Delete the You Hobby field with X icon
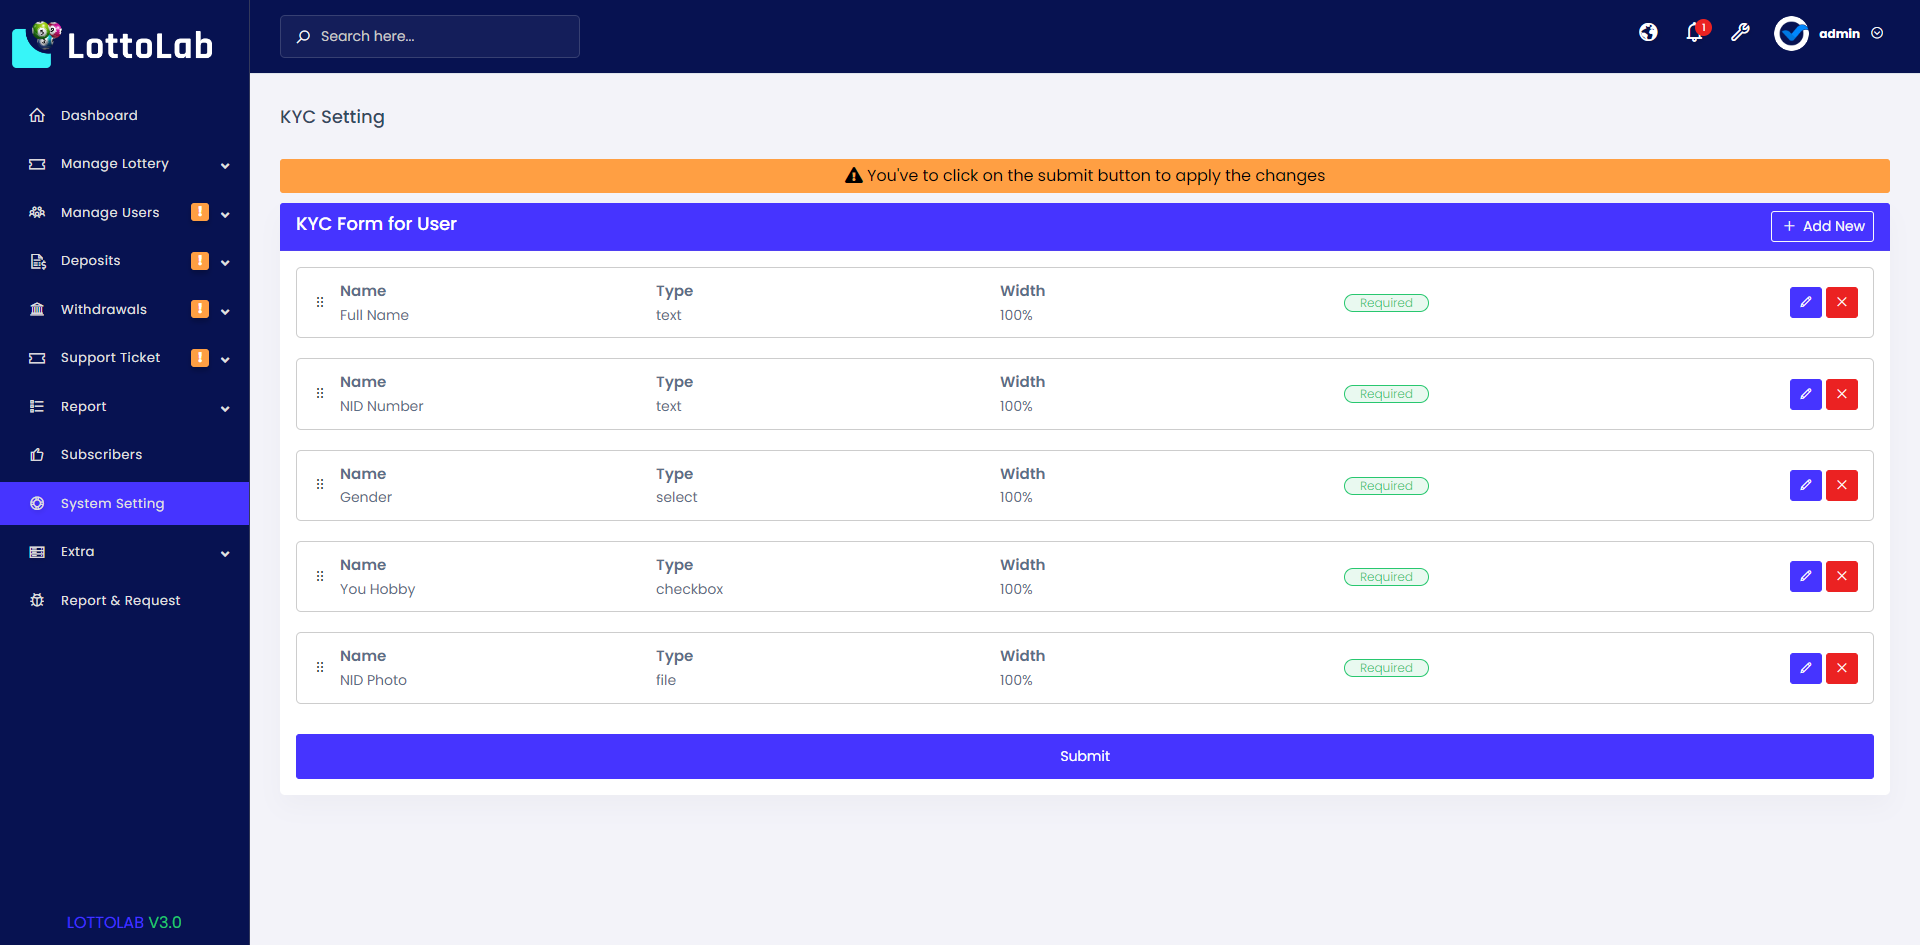Viewport: 1920px width, 945px height. (1841, 576)
